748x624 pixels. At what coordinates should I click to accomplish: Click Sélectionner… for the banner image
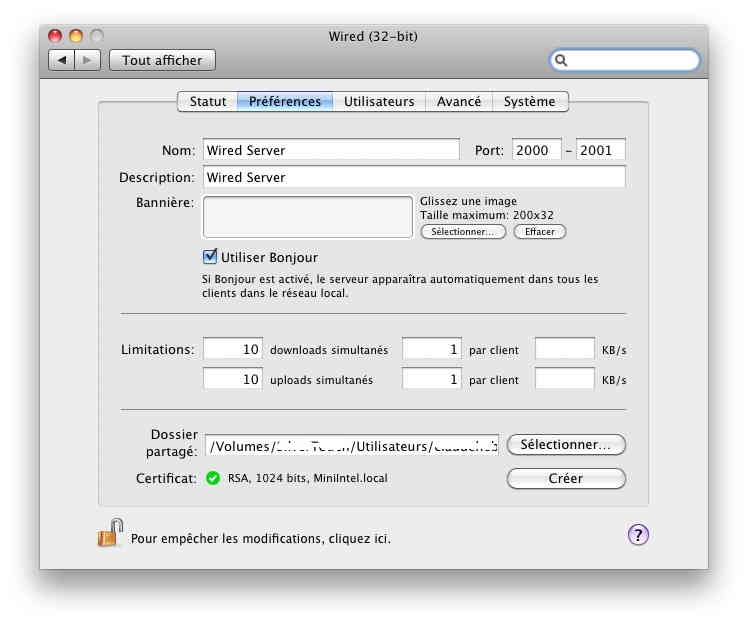(463, 232)
